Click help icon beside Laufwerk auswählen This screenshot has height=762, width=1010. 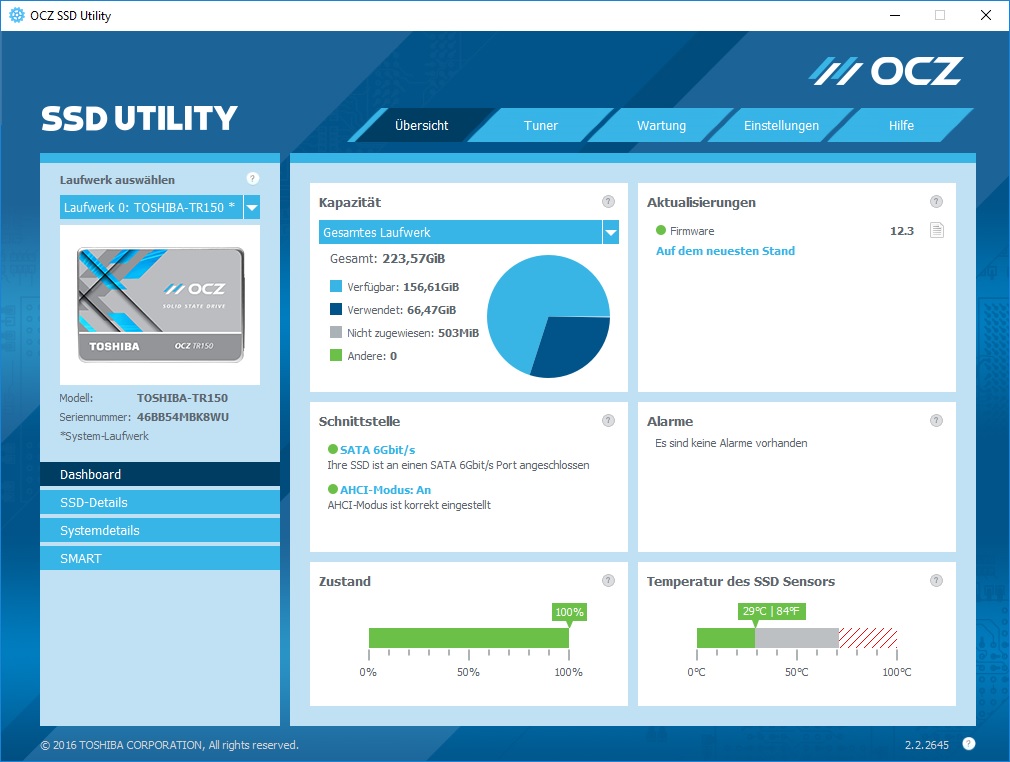252,179
